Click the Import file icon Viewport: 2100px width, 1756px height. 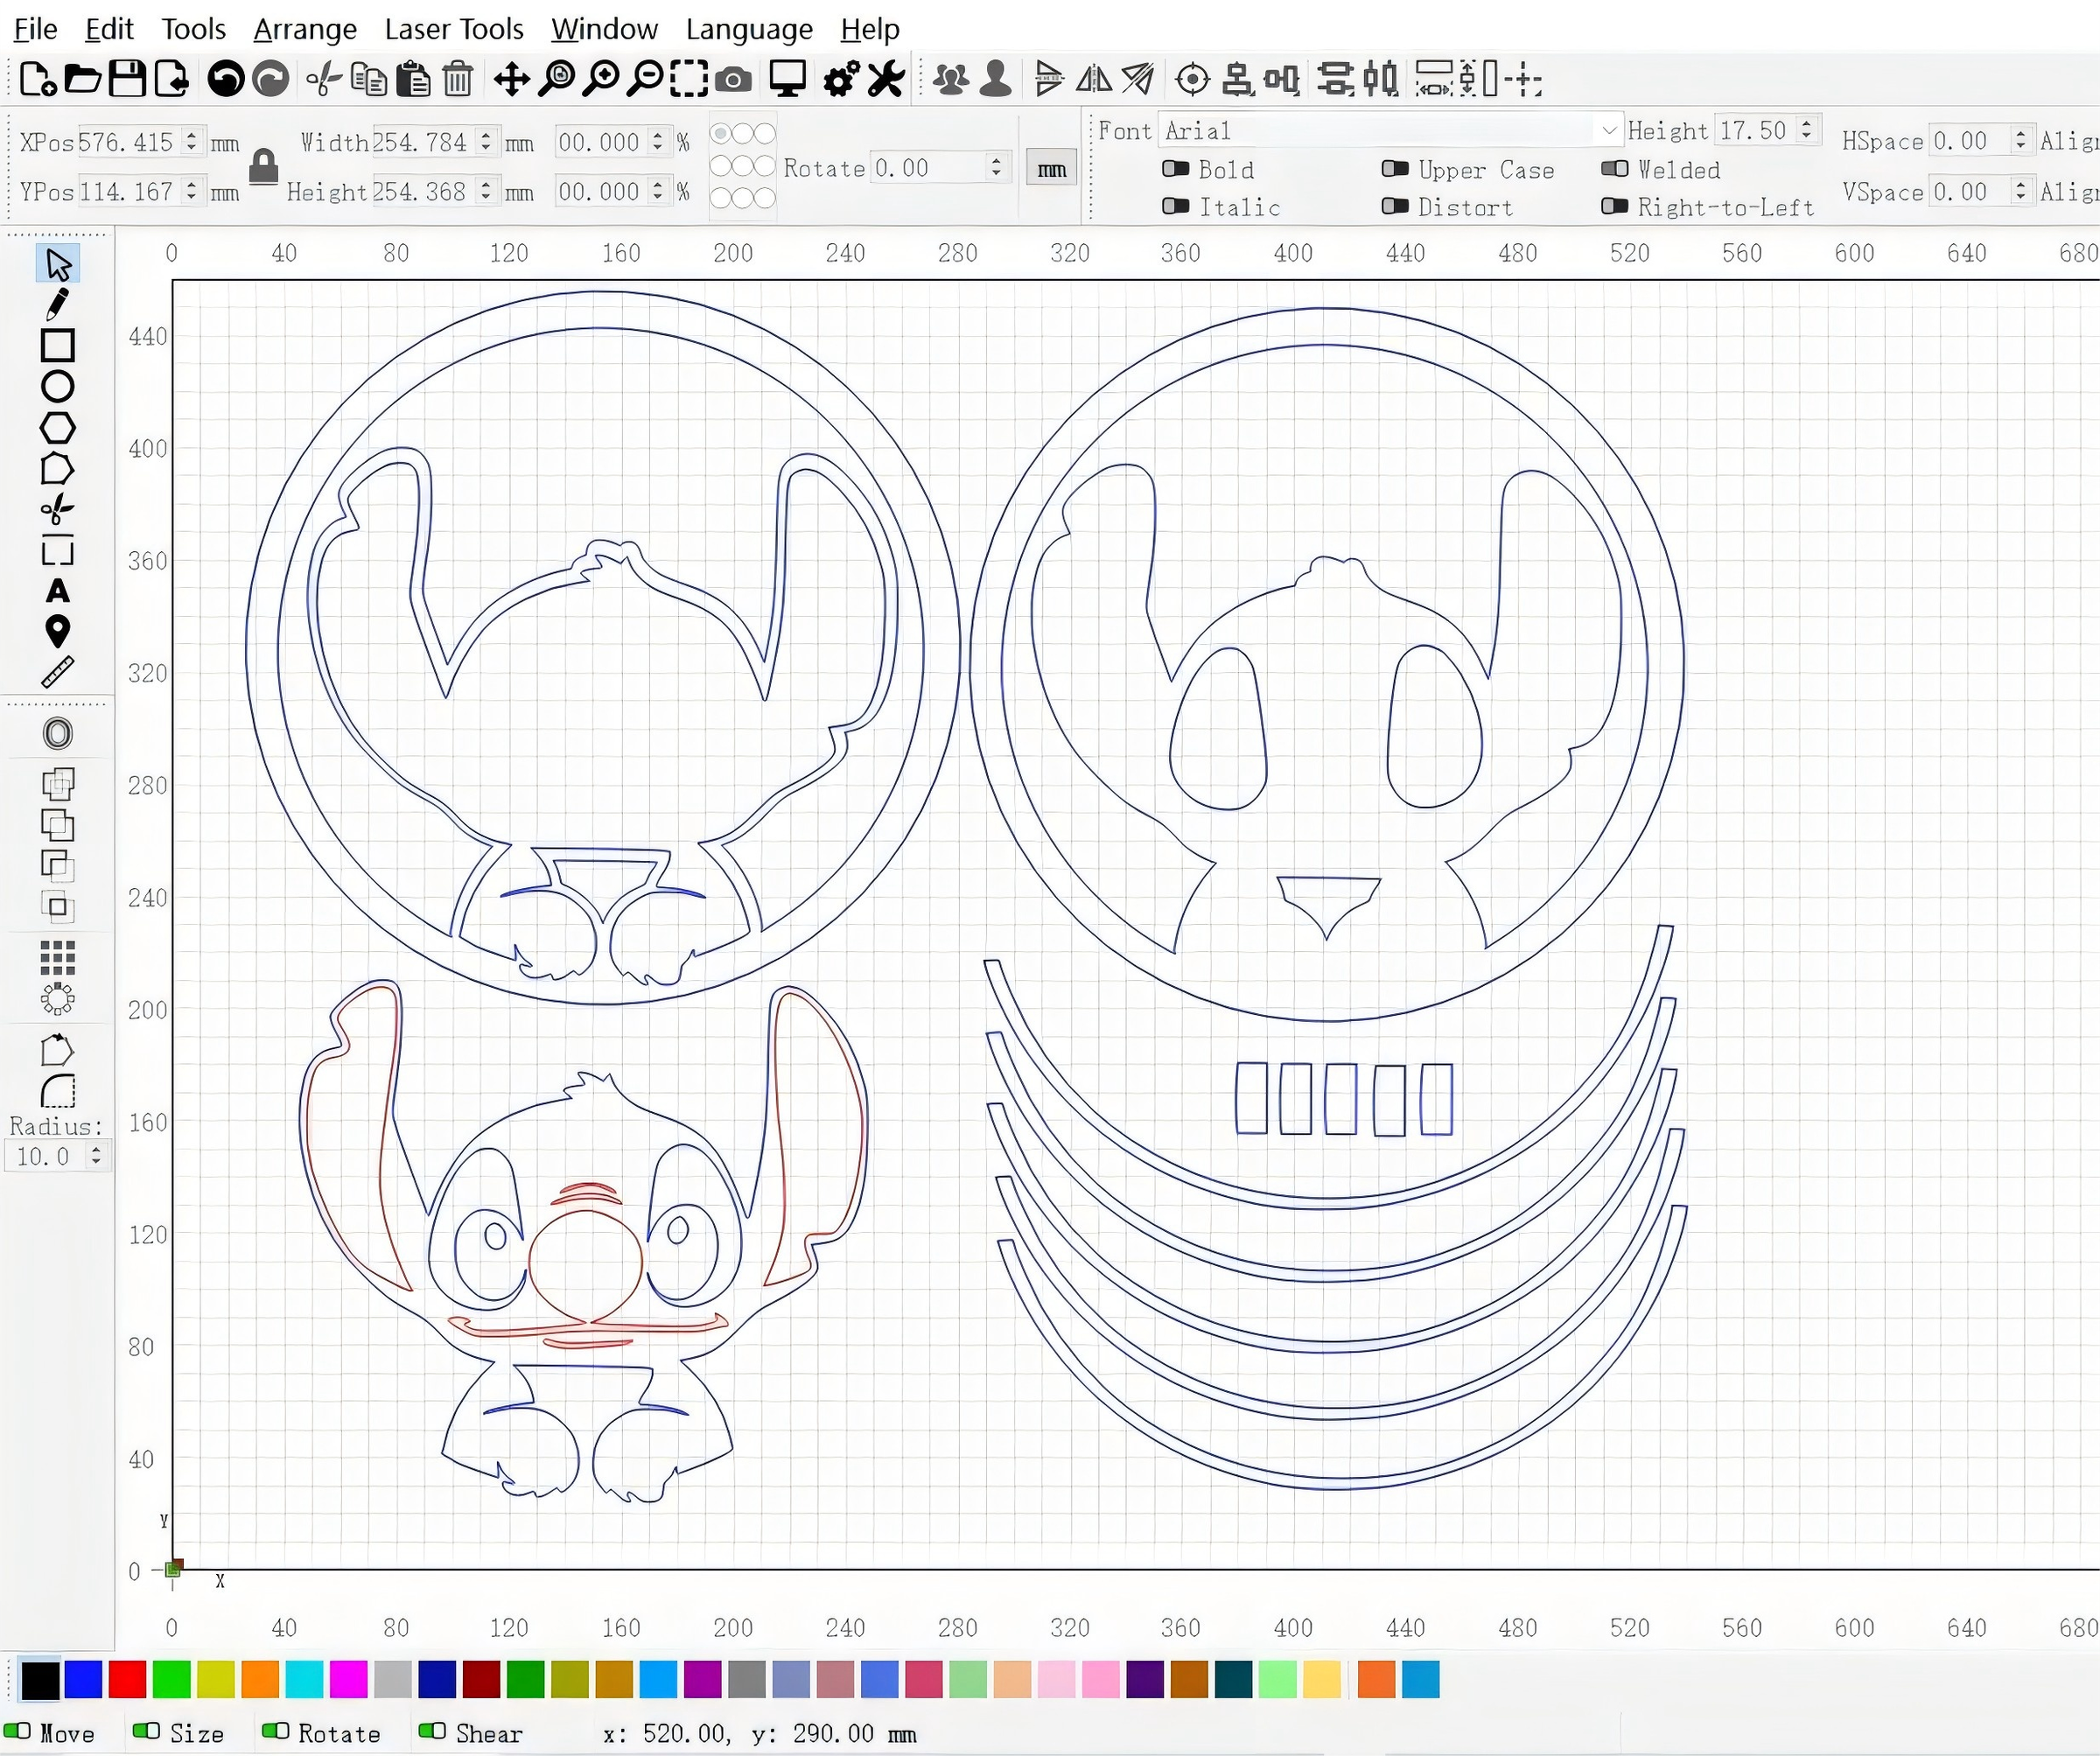pos(171,78)
